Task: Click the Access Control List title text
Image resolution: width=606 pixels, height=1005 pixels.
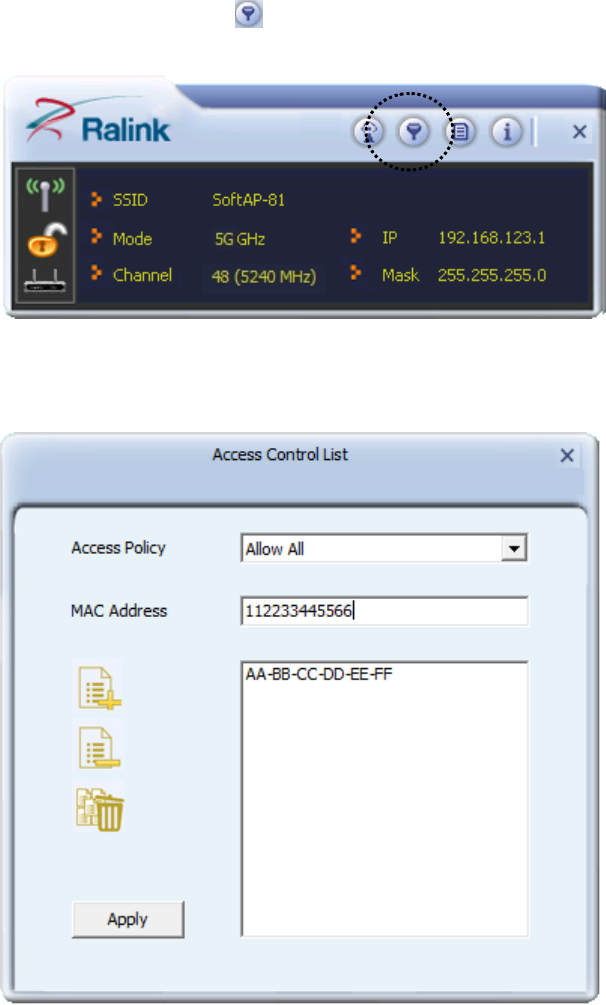Action: tap(280, 454)
